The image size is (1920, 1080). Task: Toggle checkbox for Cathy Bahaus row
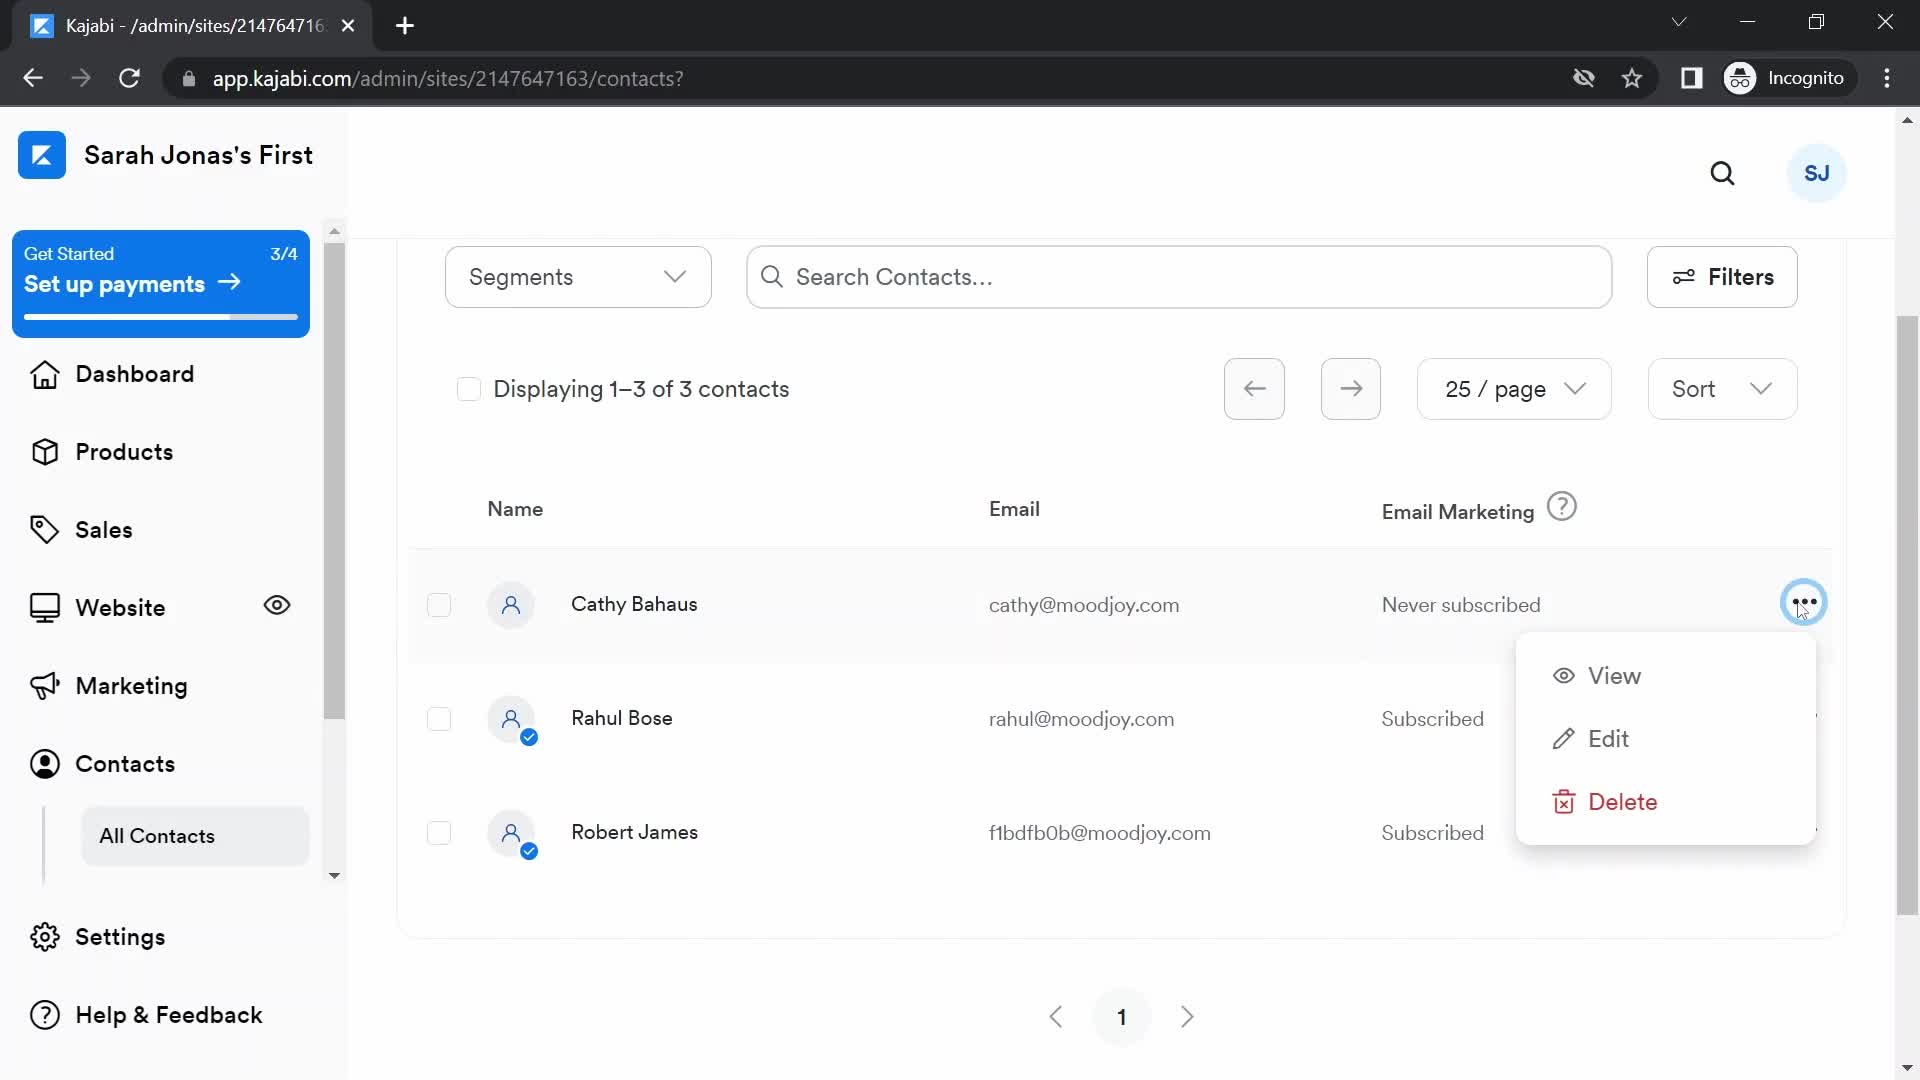(439, 604)
